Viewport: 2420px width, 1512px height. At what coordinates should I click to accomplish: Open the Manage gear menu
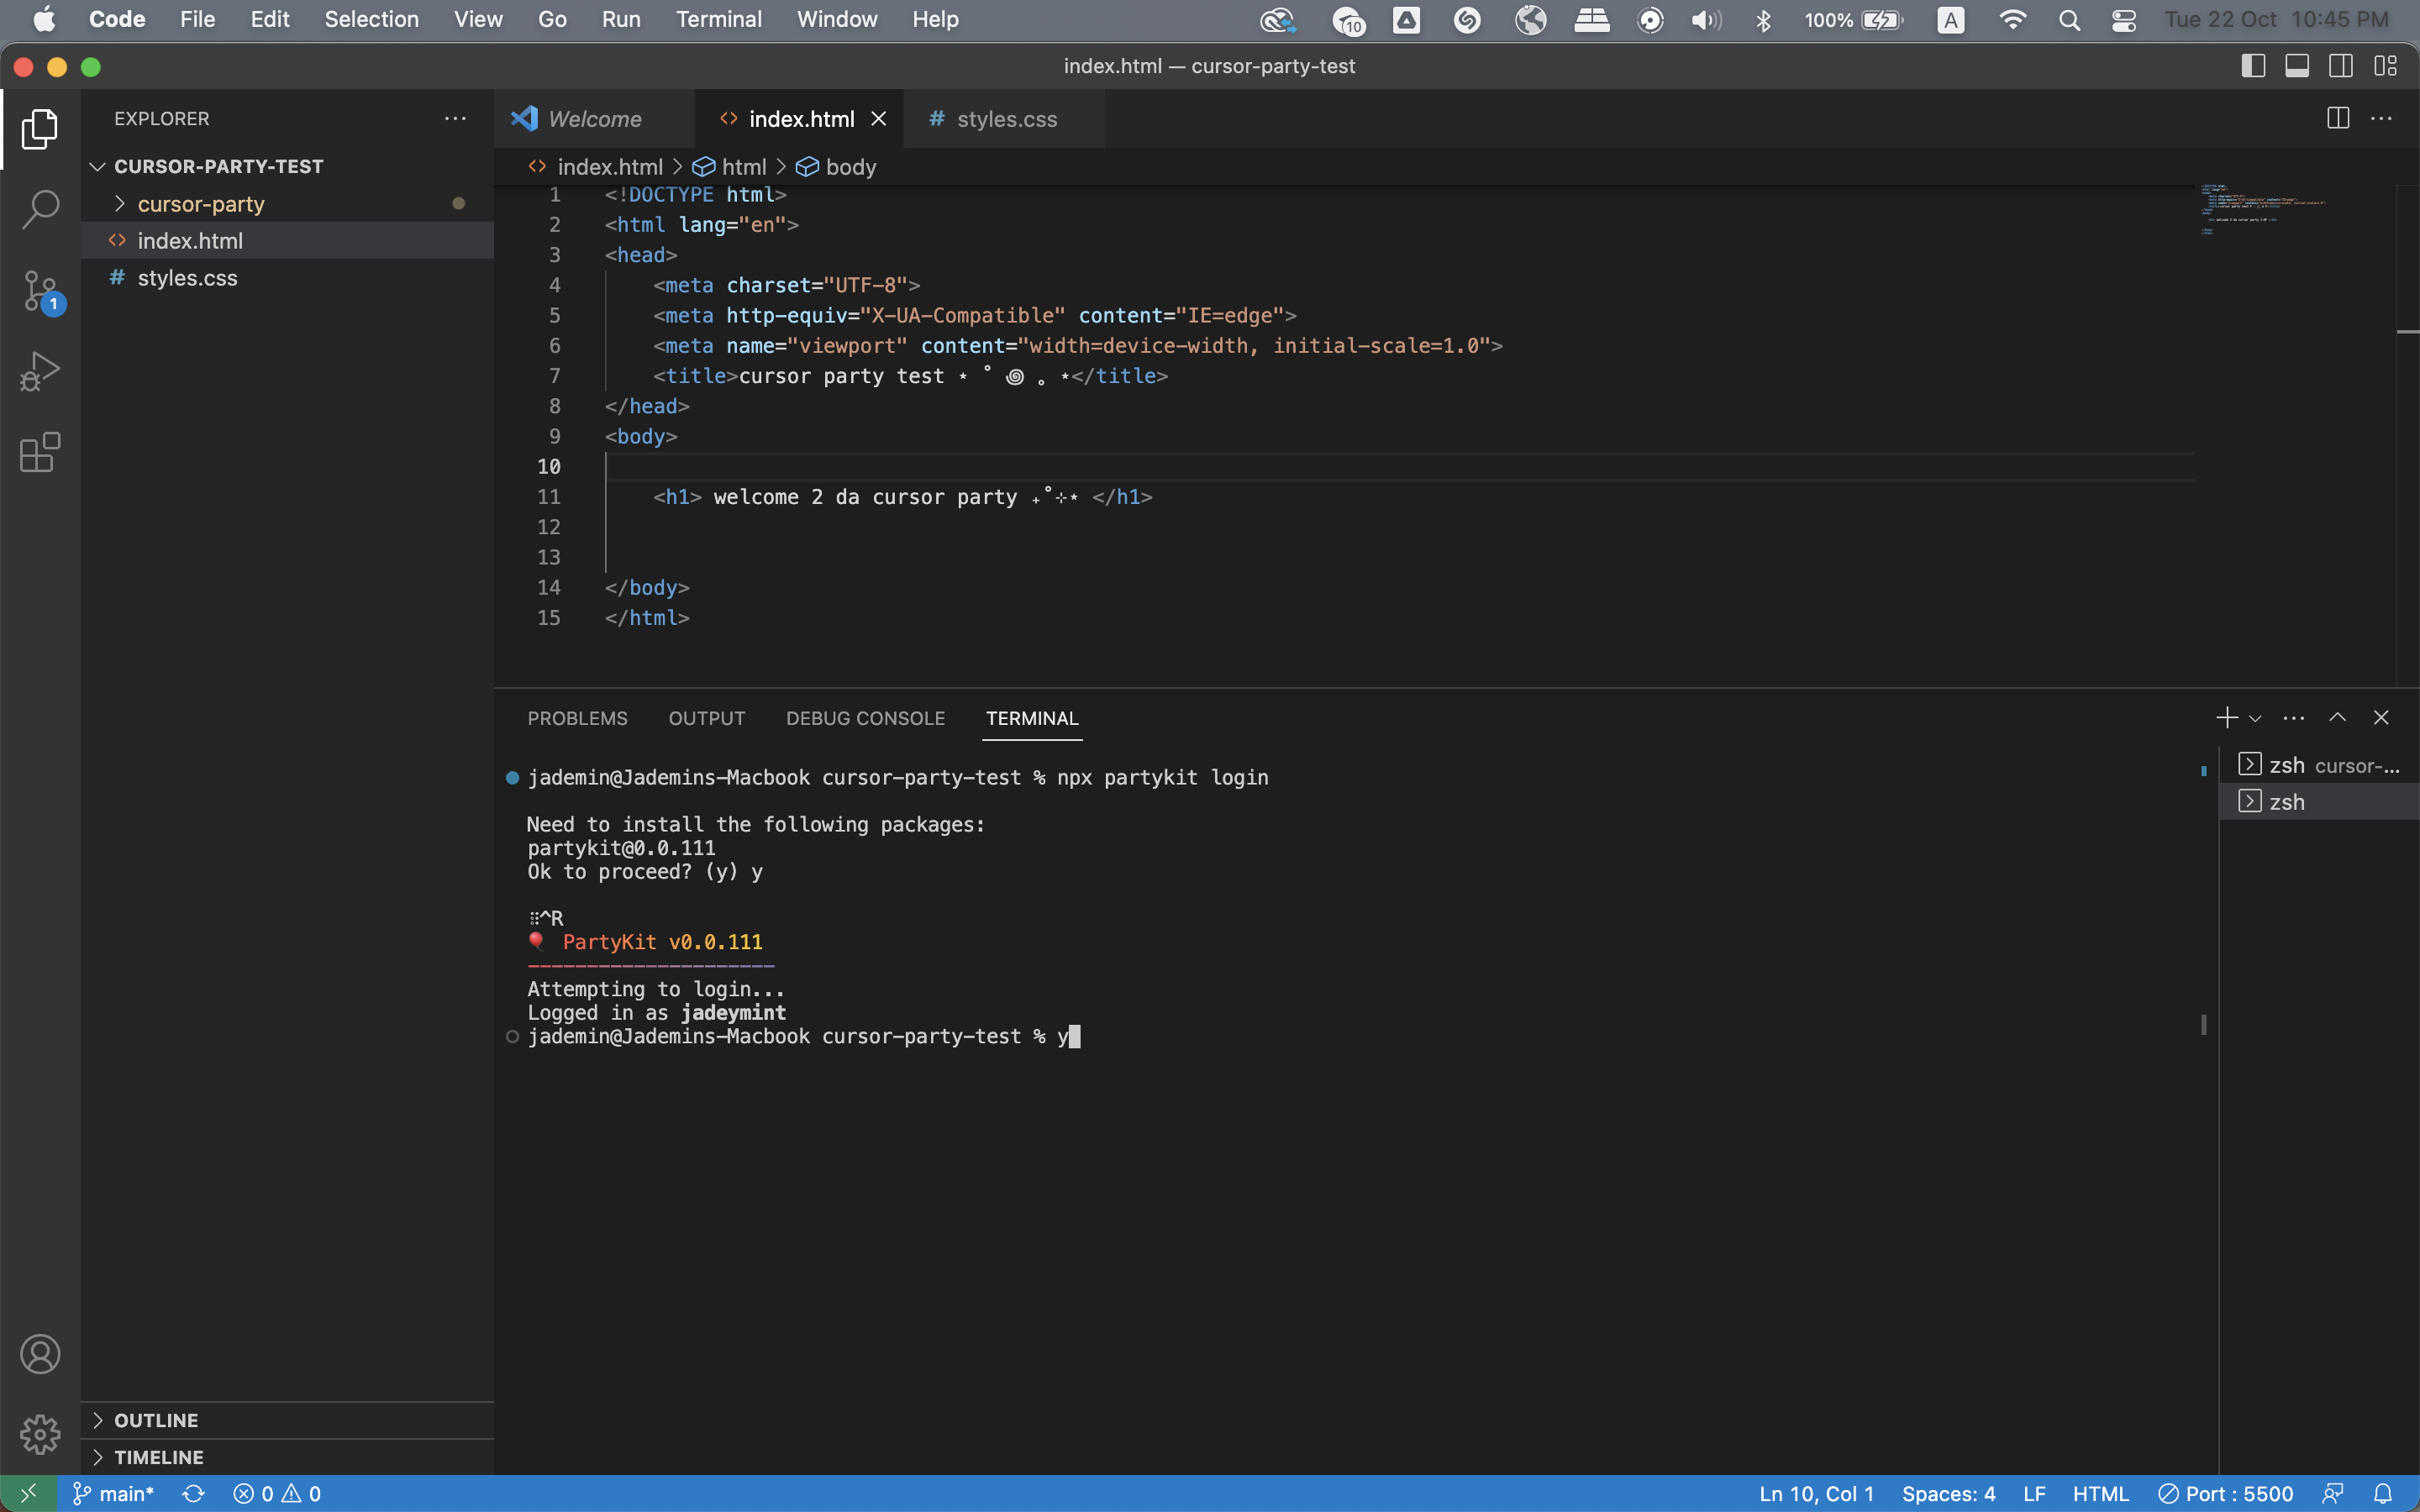40,1434
